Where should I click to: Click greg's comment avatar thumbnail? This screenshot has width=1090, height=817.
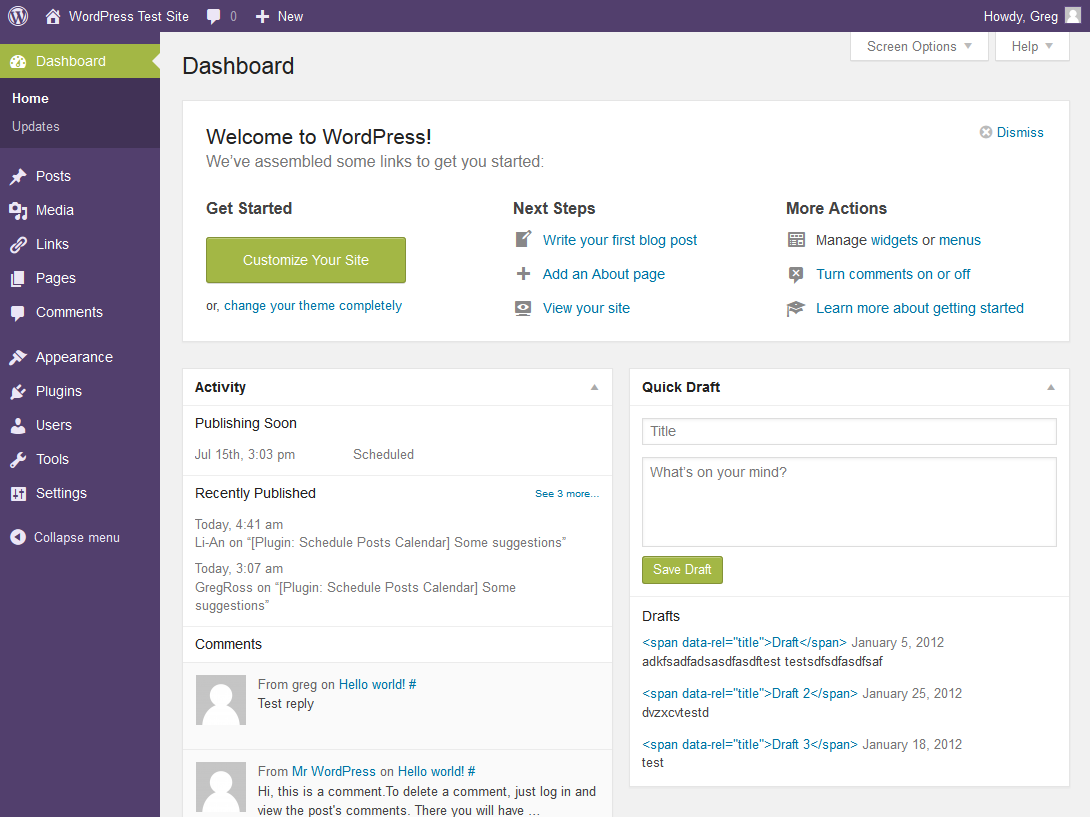(x=221, y=700)
